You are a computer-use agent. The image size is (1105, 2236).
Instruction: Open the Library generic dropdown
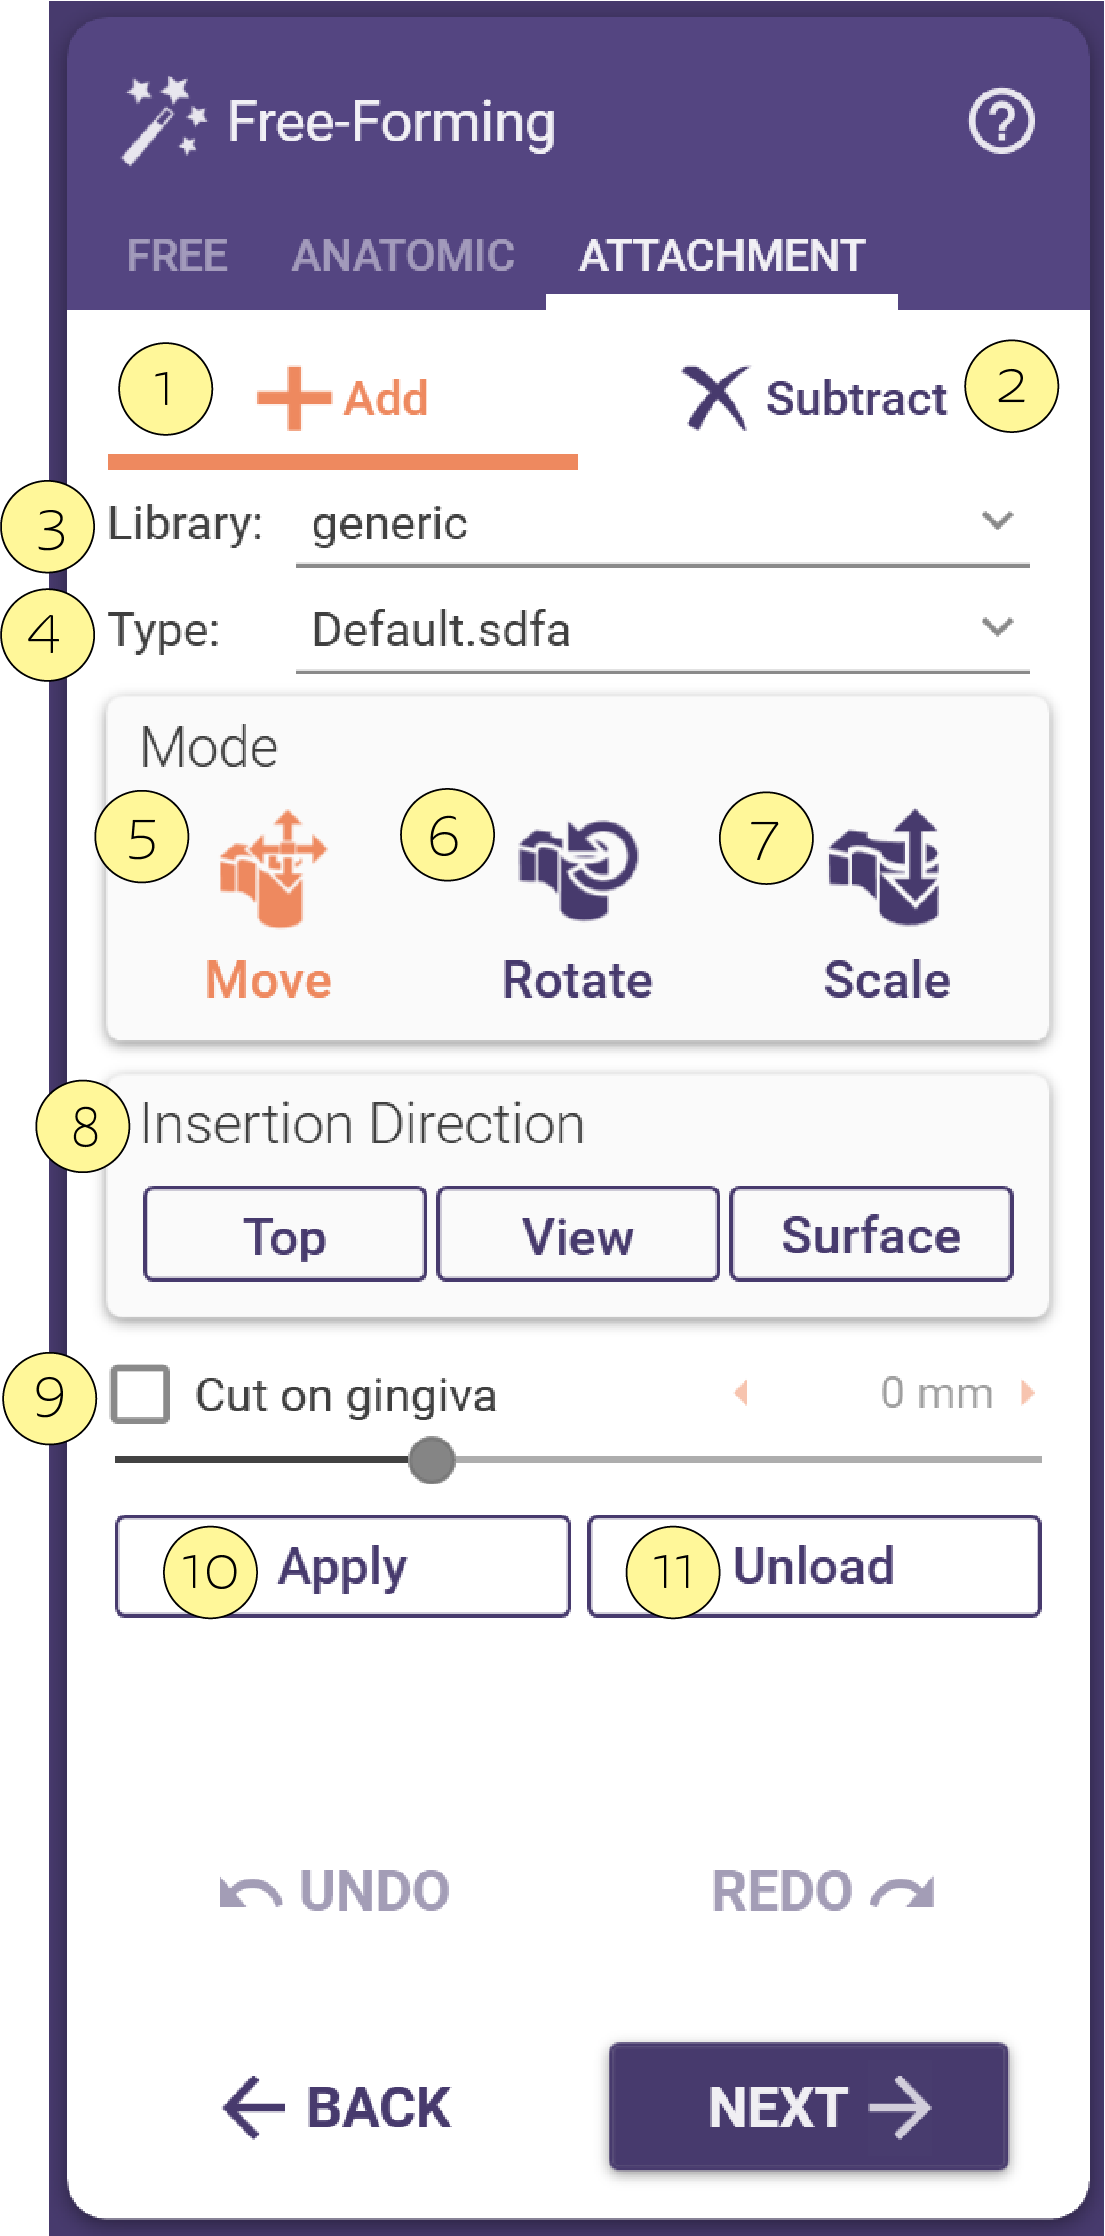click(662, 525)
